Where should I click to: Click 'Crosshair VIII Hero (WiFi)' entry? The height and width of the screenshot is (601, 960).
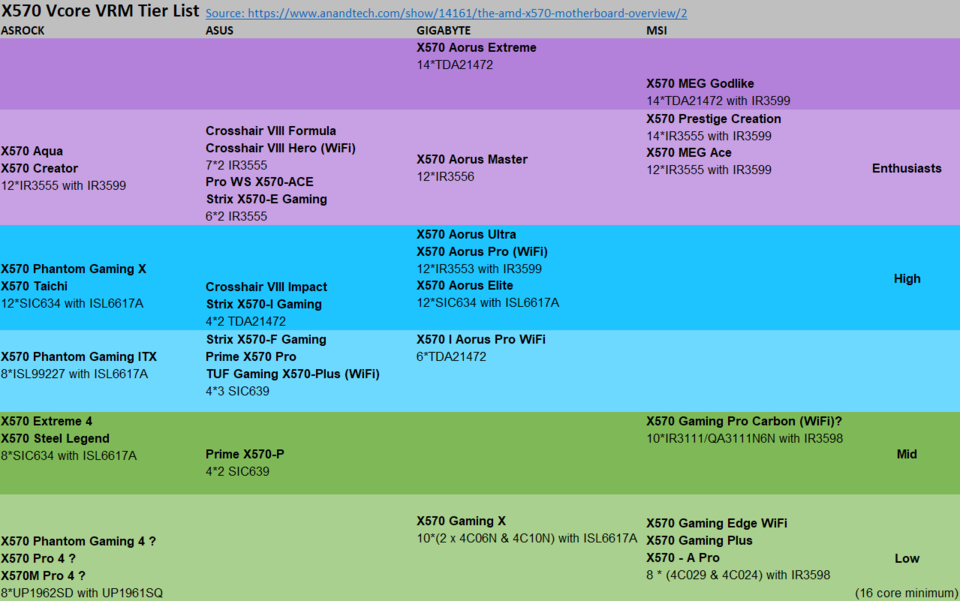pos(280,148)
